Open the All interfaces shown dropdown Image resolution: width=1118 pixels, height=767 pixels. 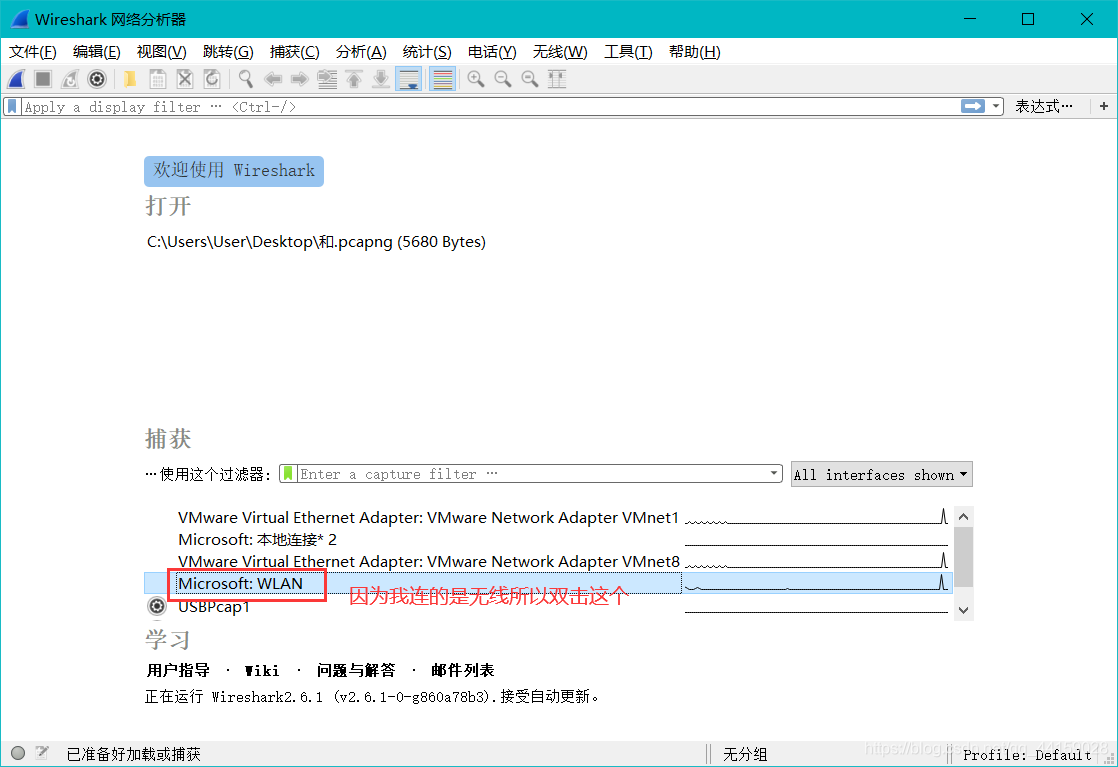click(x=881, y=475)
